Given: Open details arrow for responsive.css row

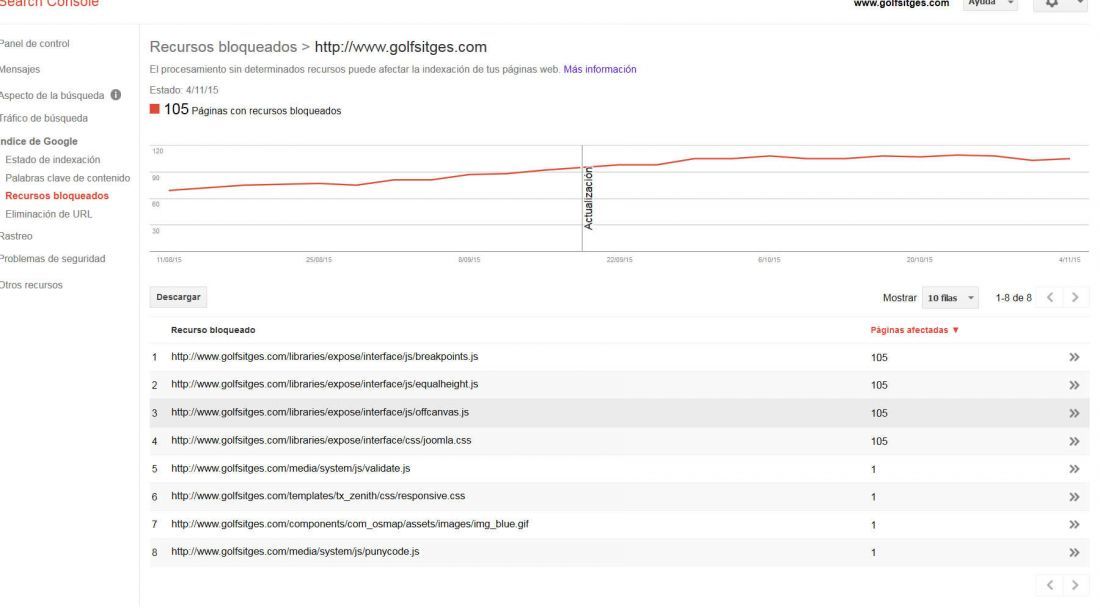Looking at the screenshot, I should (x=1073, y=497).
